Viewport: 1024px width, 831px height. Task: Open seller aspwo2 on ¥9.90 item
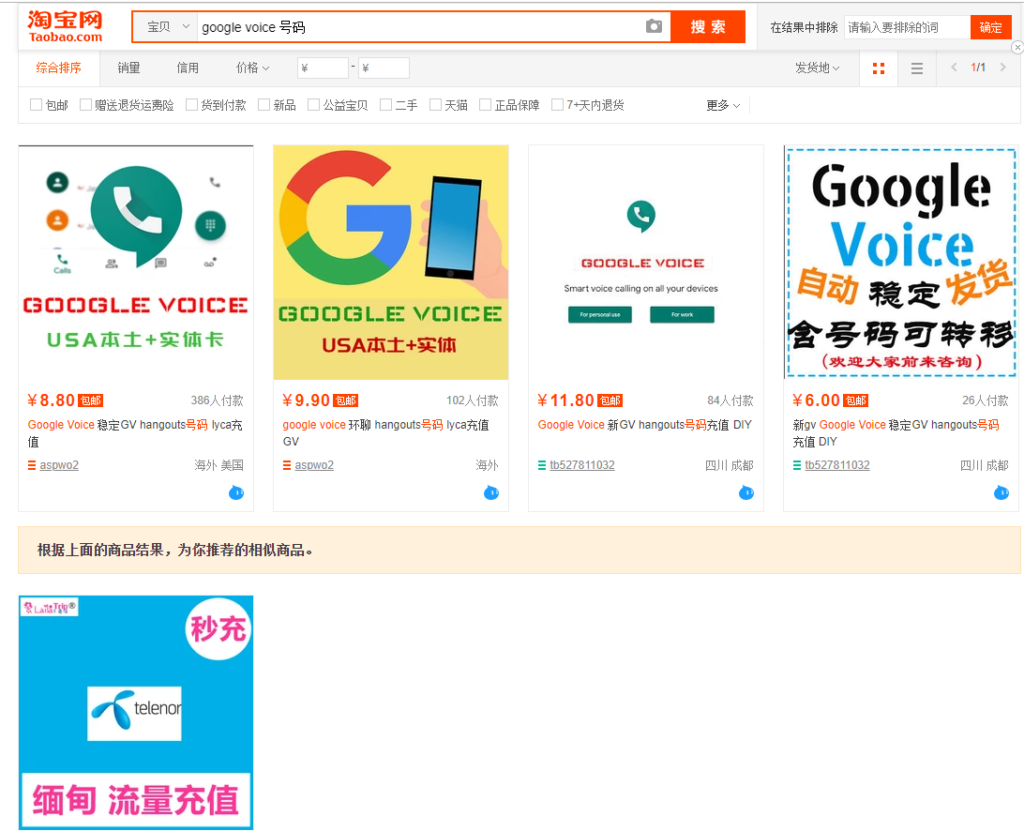314,465
